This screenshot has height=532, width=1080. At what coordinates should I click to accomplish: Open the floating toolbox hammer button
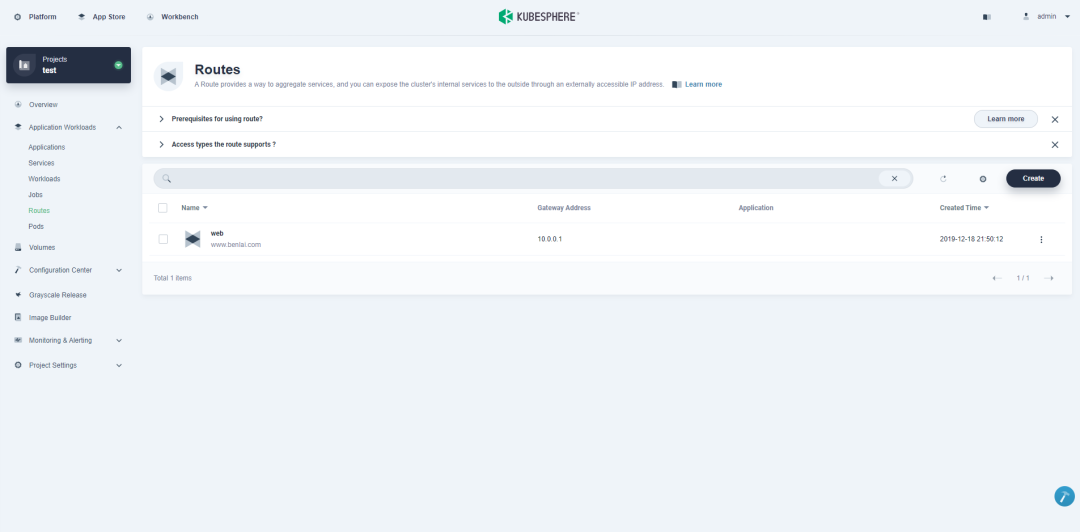pos(1064,496)
